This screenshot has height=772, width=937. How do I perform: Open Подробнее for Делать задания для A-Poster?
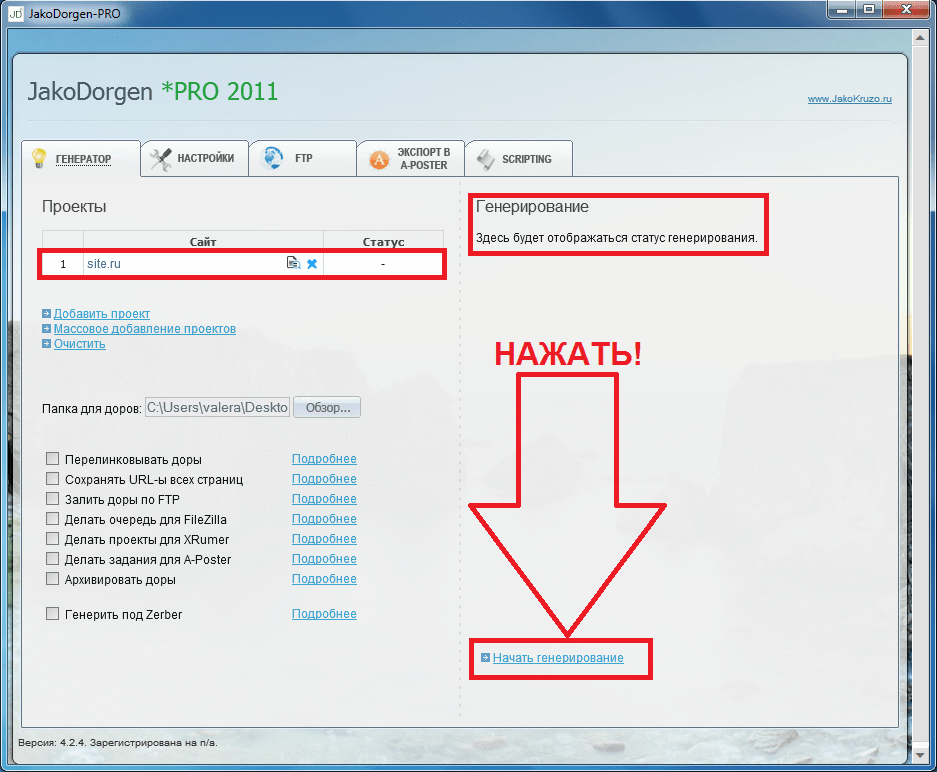click(x=324, y=559)
